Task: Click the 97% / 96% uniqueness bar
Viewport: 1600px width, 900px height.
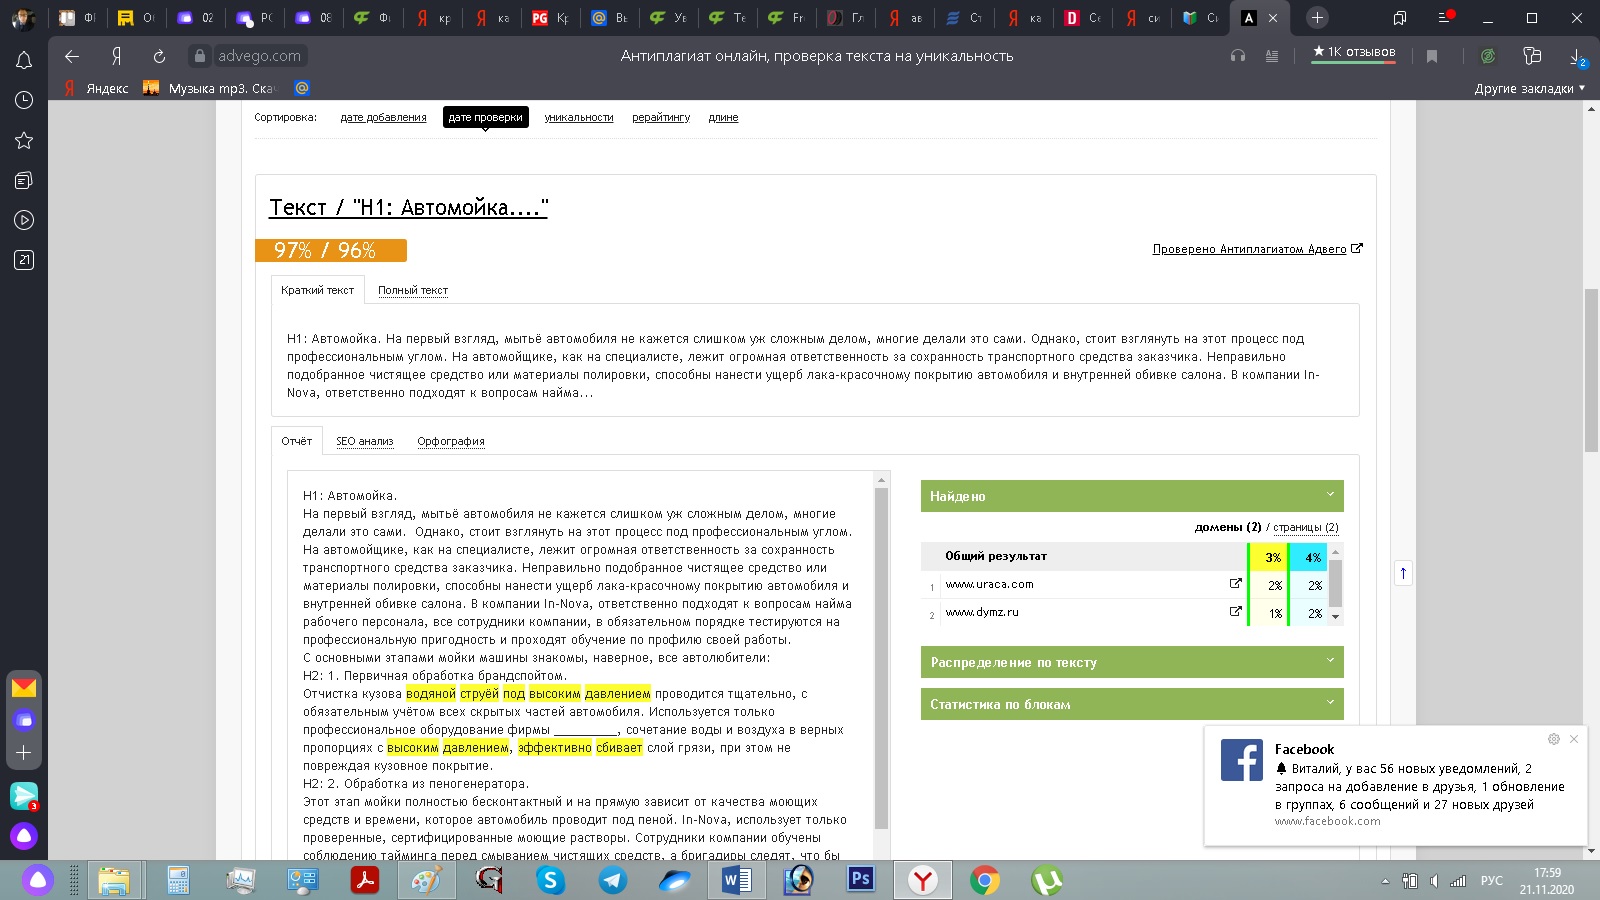Action: click(331, 250)
